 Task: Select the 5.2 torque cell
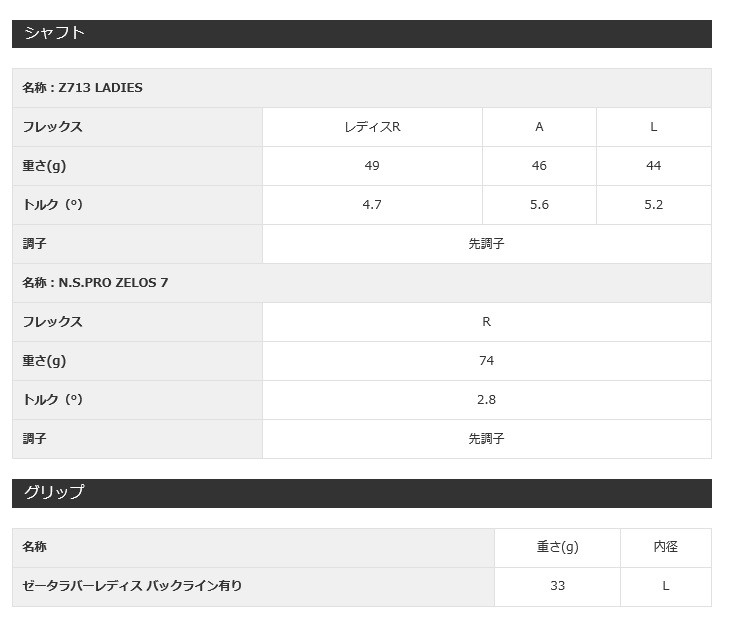654,205
